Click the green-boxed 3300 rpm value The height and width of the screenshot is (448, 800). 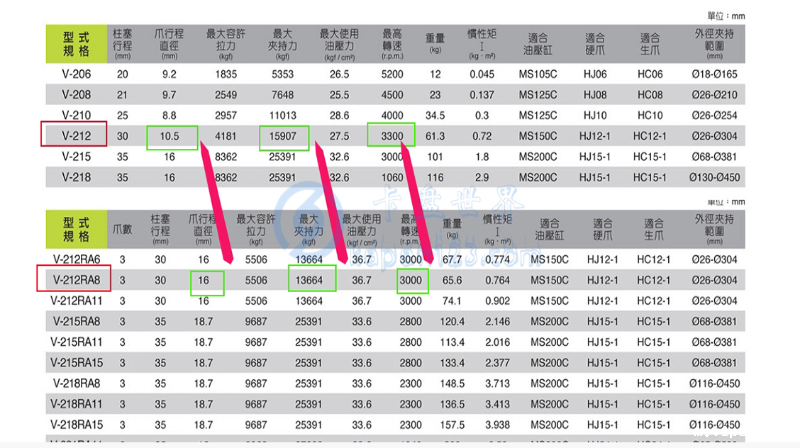390,135
